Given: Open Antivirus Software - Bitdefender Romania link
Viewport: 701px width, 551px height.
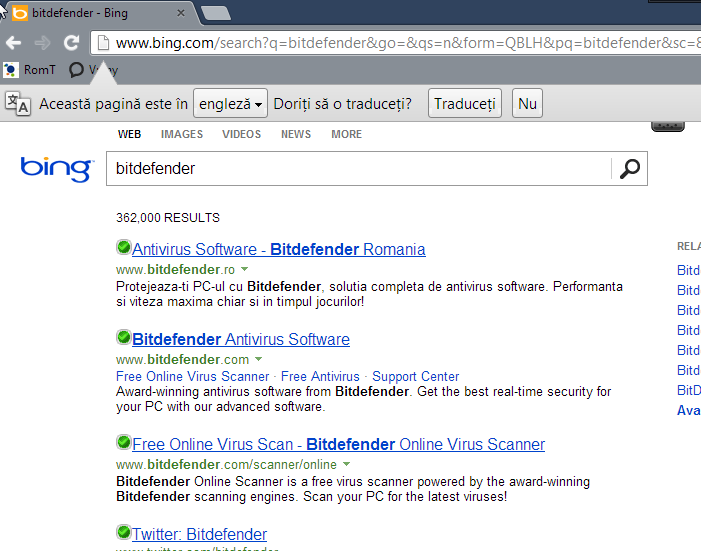Looking at the screenshot, I should click(279, 249).
